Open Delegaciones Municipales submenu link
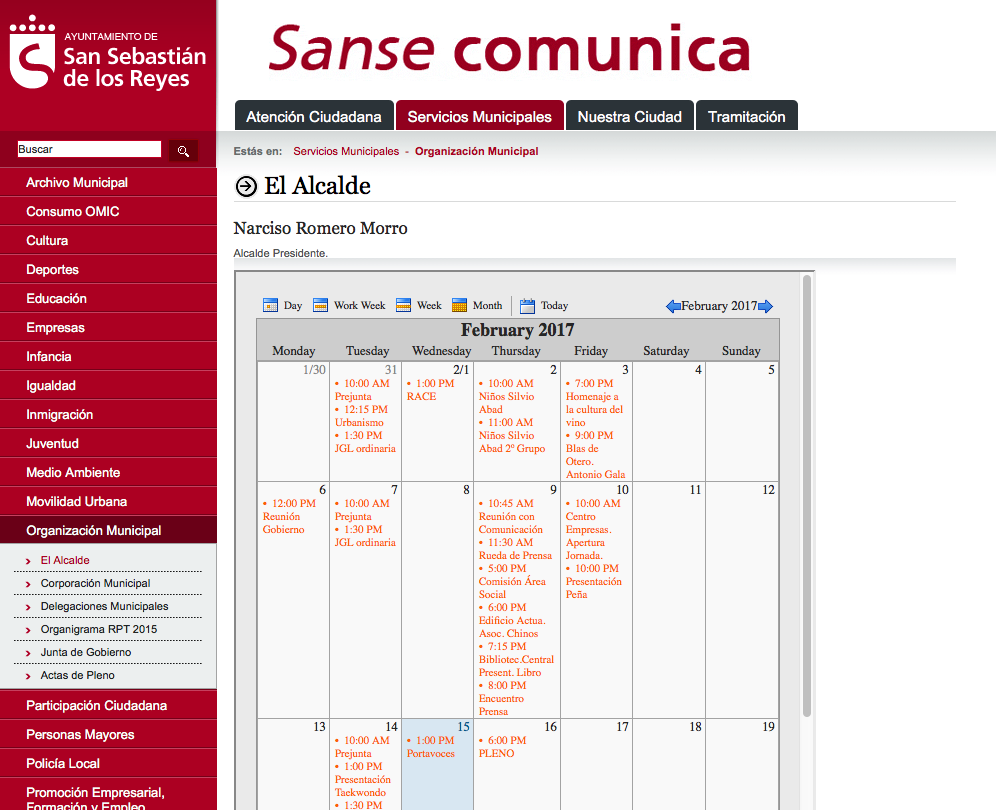996x810 pixels. click(x=104, y=606)
